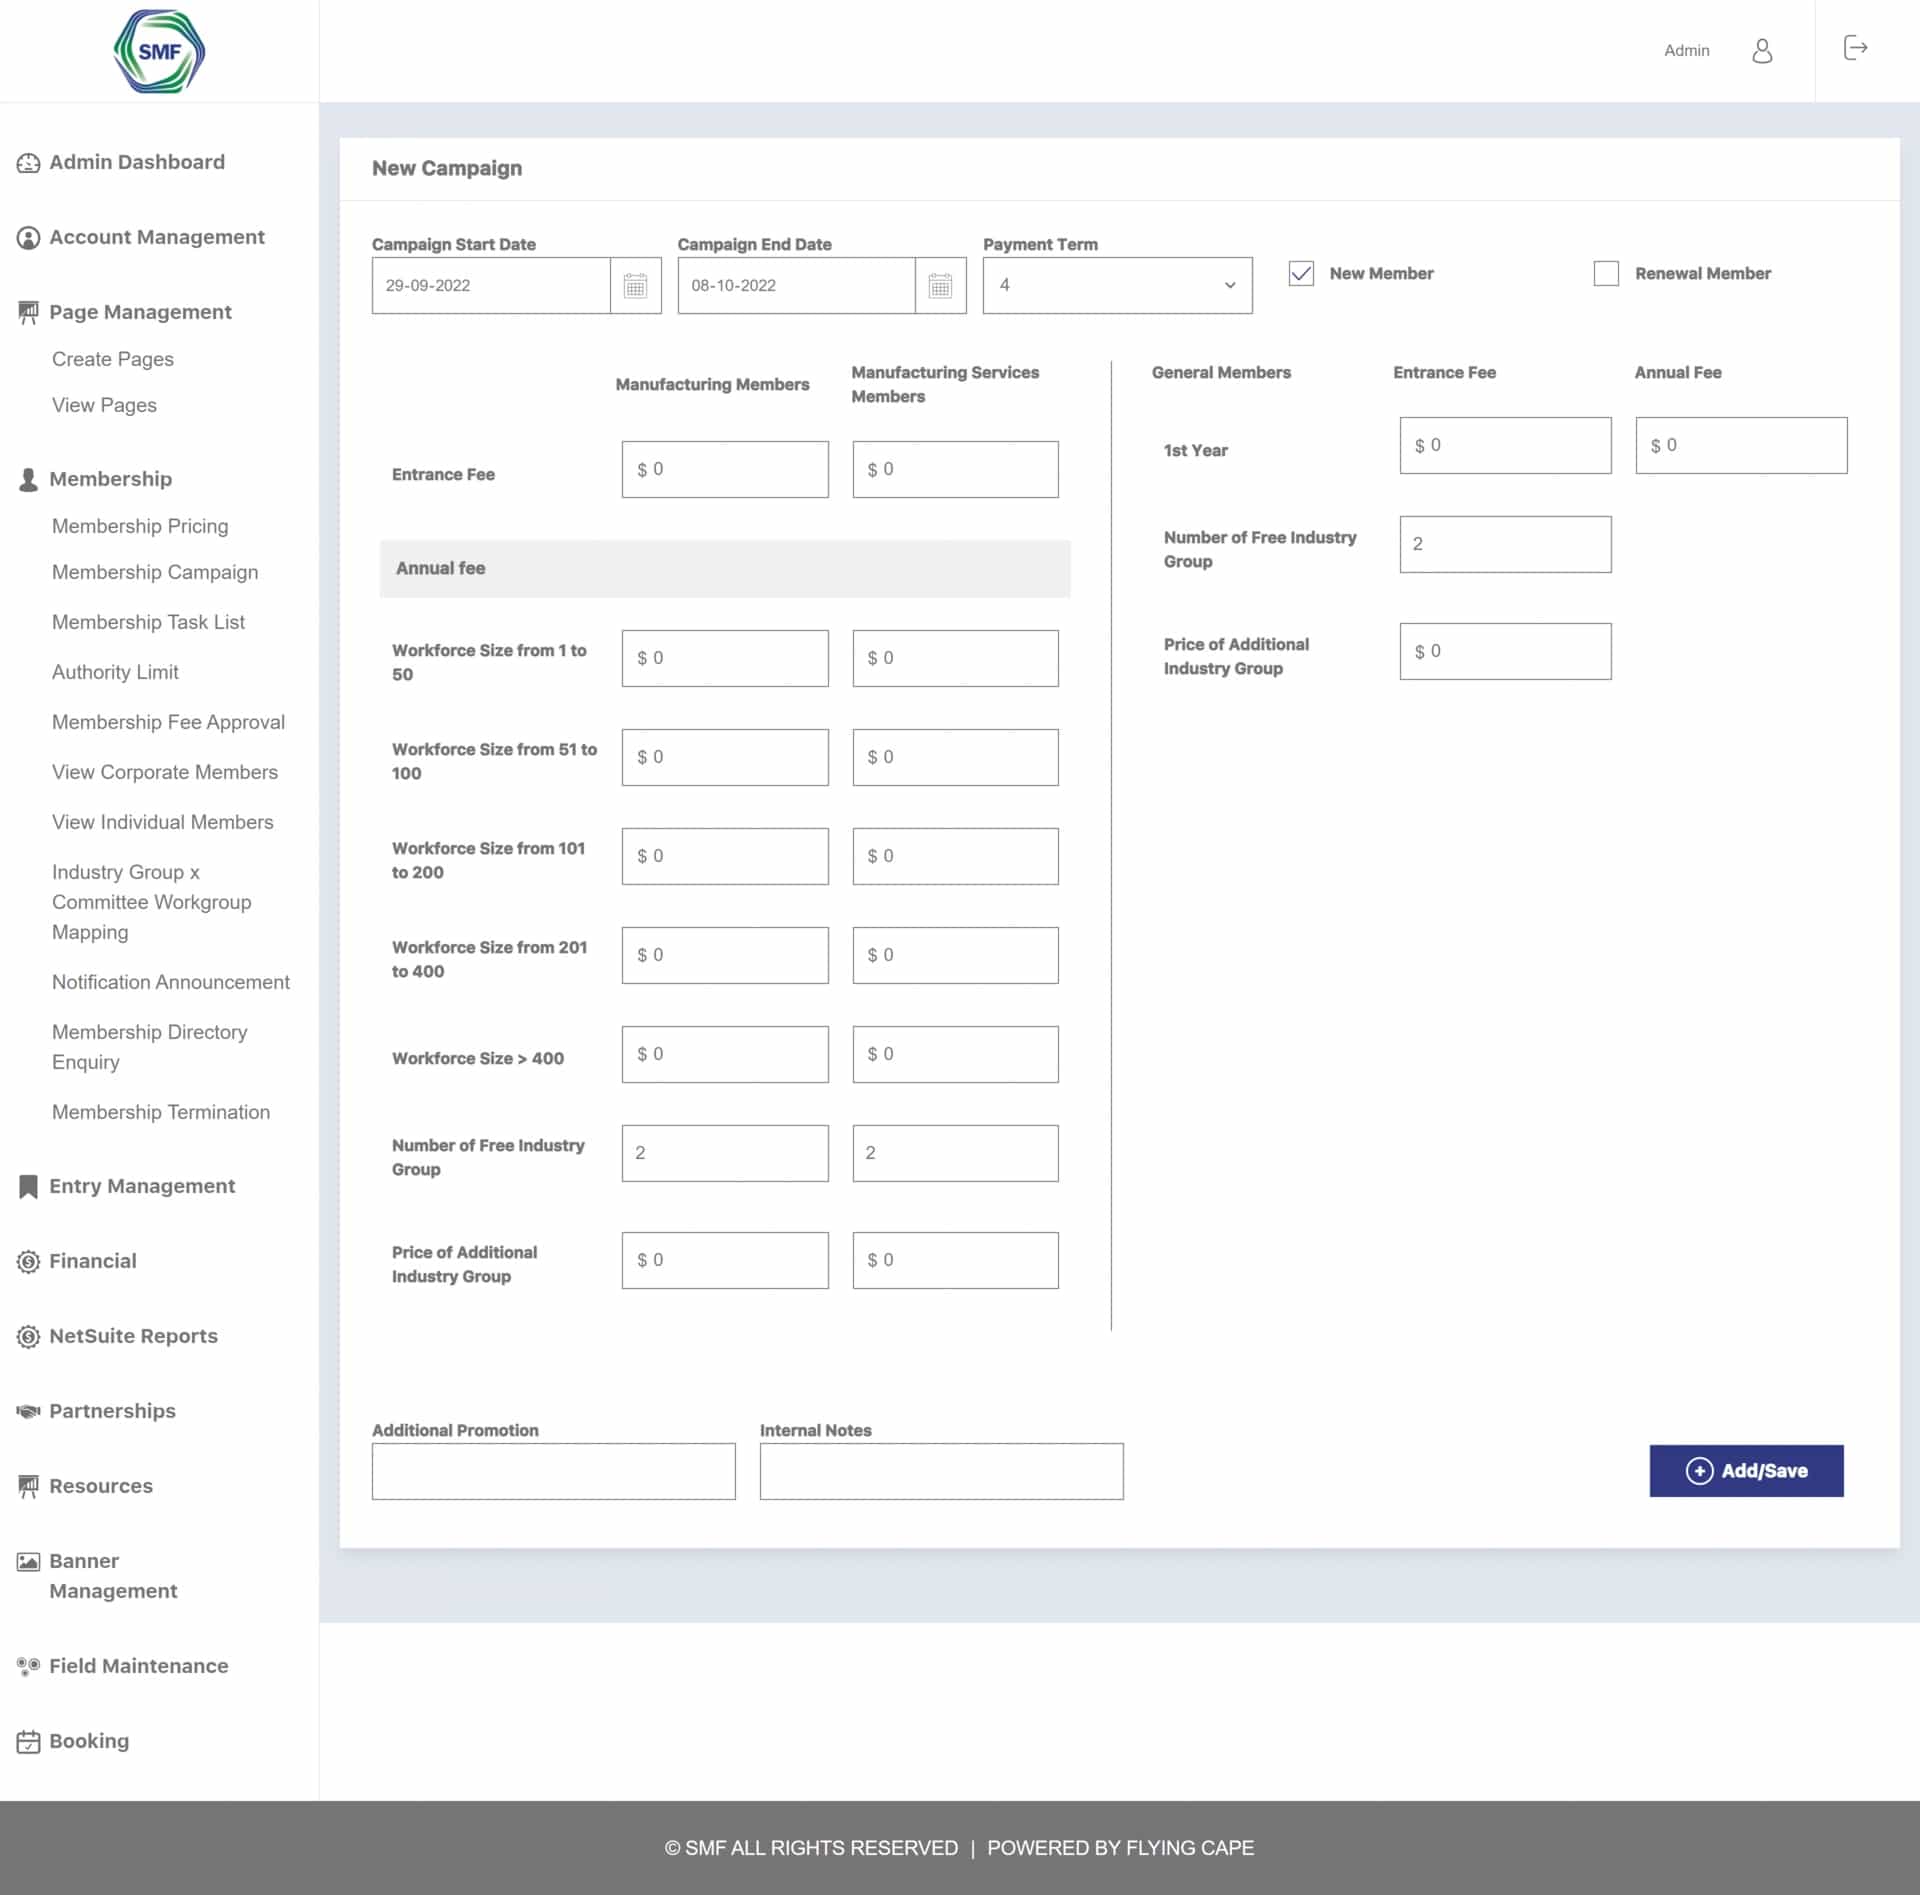Image resolution: width=1920 pixels, height=1895 pixels.
Task: Click Manufacturing Members Entrance Fee field
Action: 725,469
